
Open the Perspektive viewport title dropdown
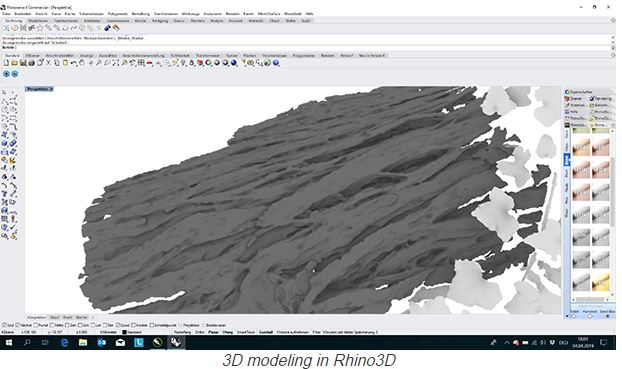(39, 89)
